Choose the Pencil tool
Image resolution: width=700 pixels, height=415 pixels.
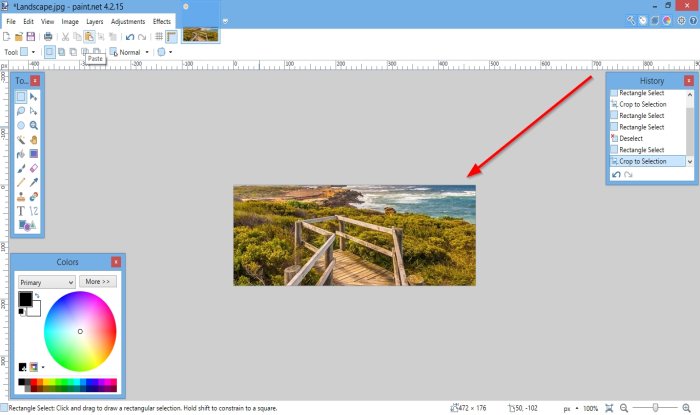click(21, 183)
